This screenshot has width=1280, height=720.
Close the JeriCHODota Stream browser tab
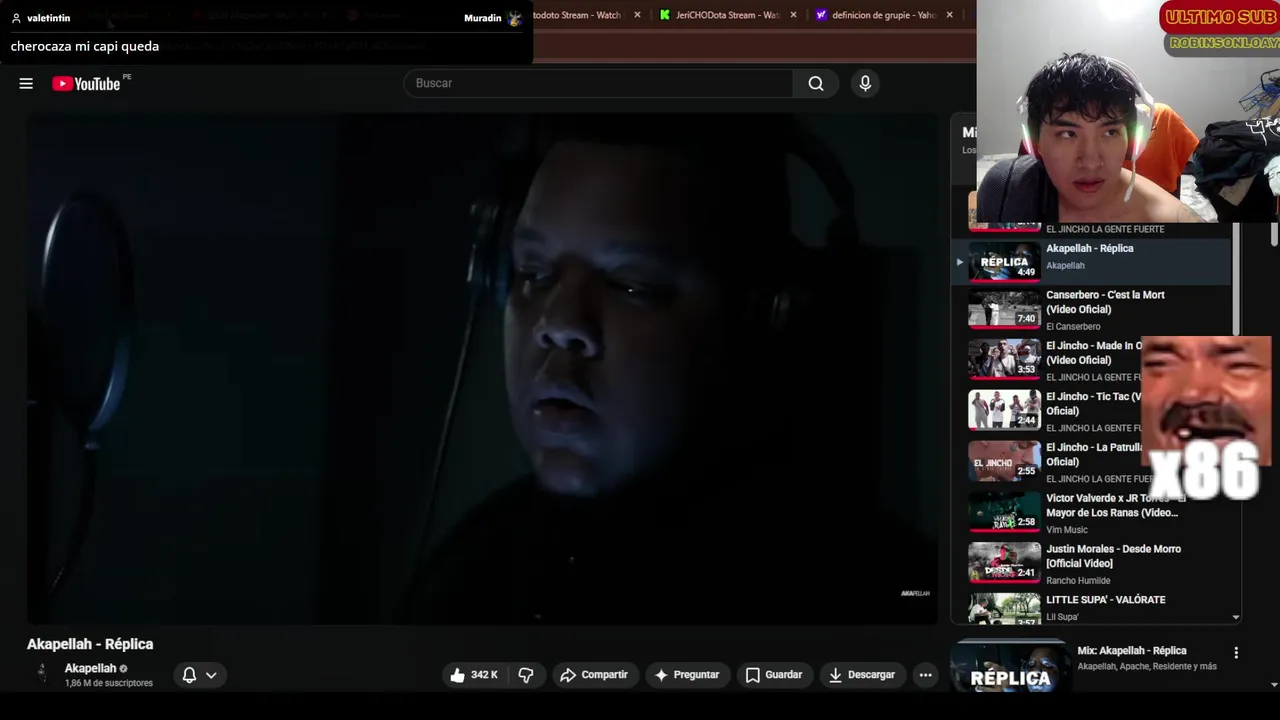tap(793, 15)
